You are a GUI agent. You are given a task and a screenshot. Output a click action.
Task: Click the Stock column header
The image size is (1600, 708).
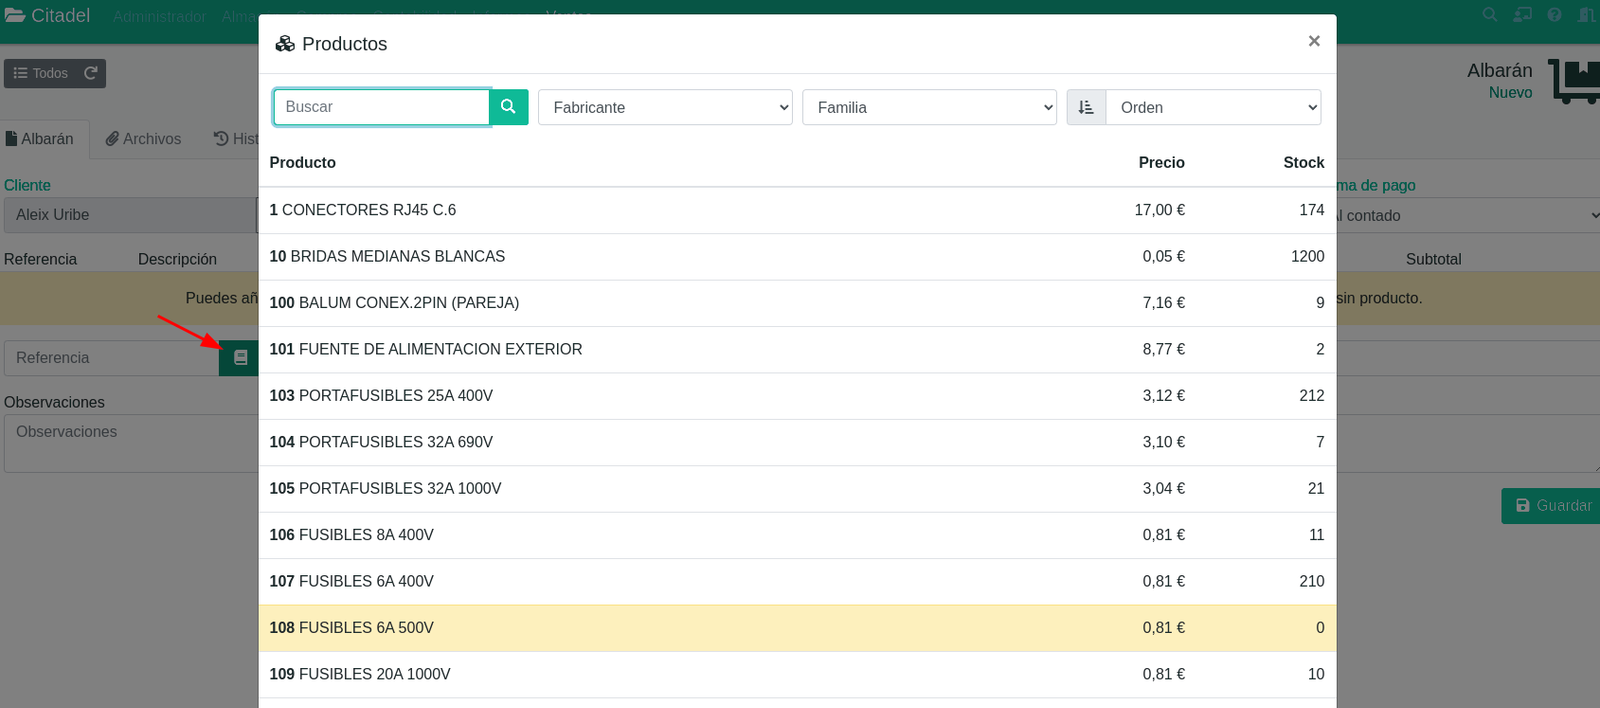coord(1304,162)
